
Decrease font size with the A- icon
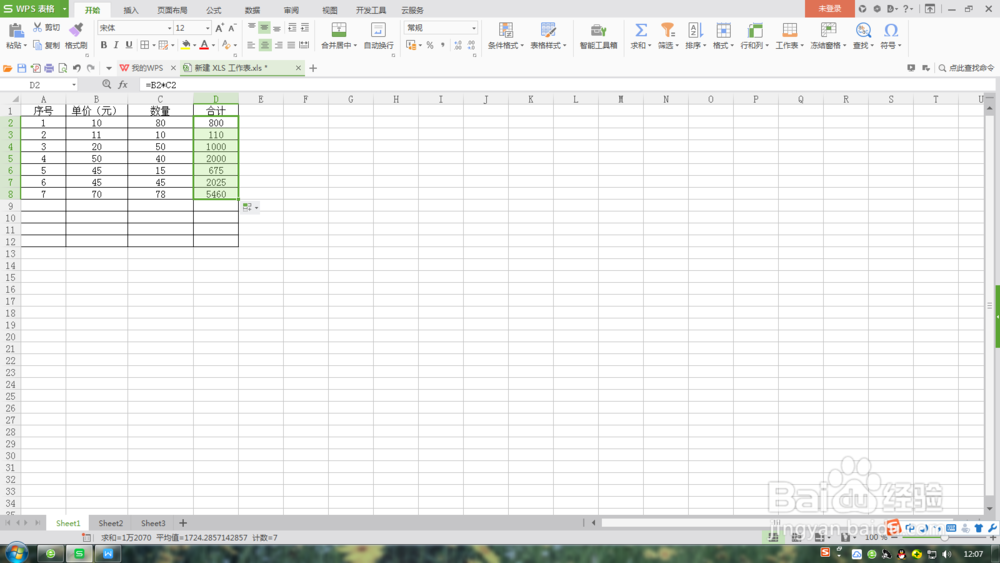(232, 28)
